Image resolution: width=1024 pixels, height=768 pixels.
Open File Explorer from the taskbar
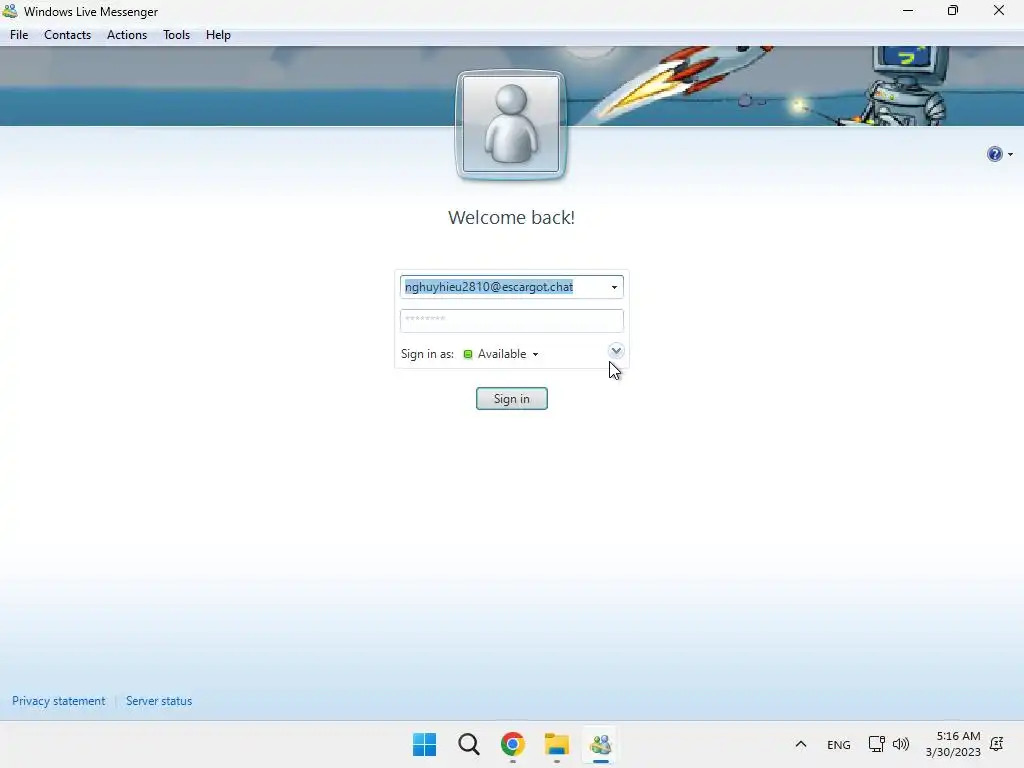(x=557, y=744)
